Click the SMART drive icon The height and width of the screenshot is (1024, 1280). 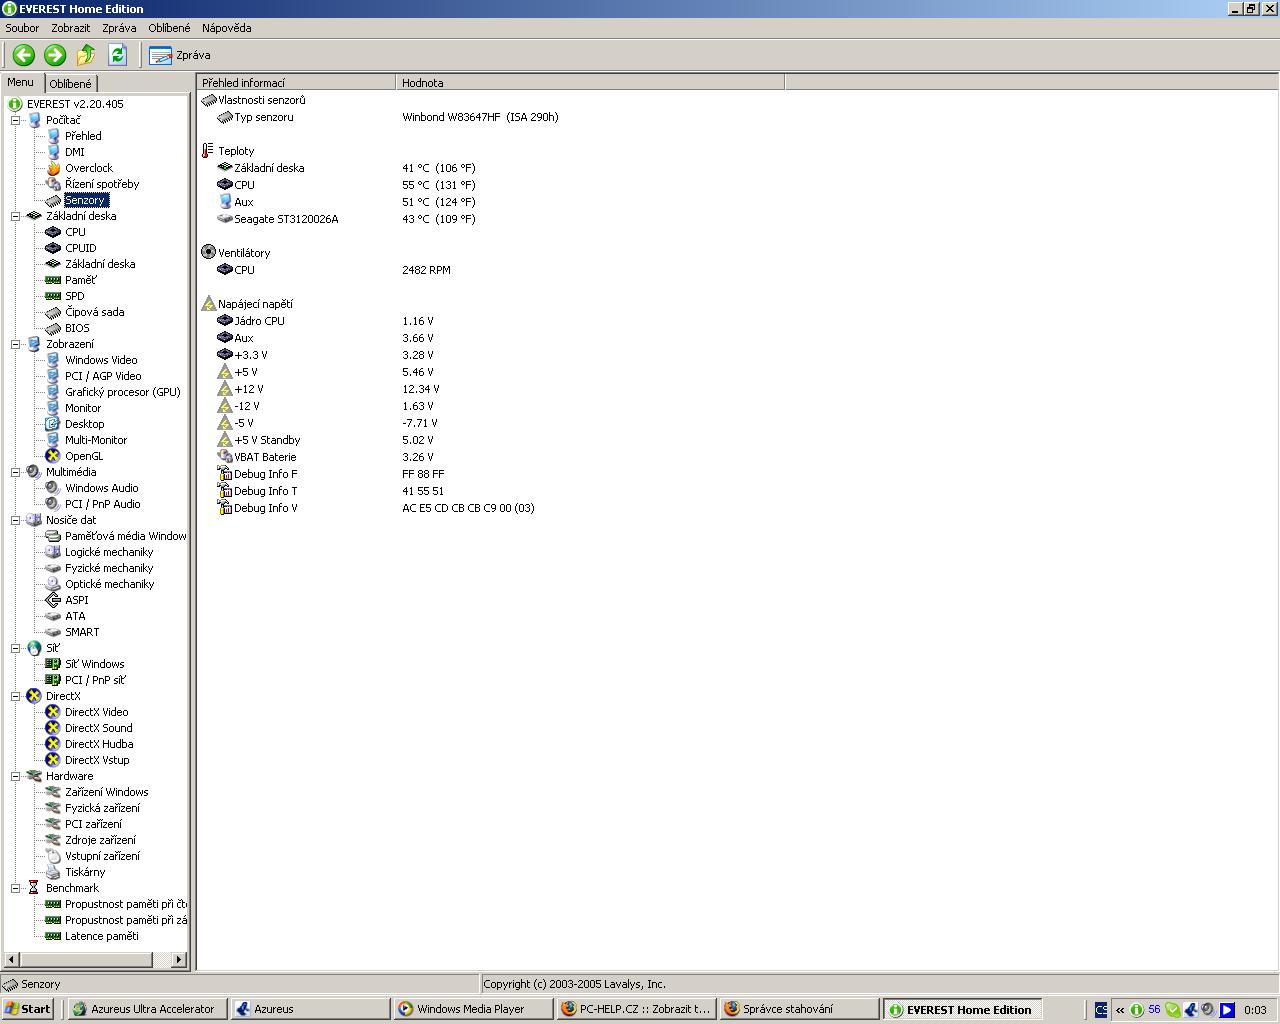coord(53,632)
